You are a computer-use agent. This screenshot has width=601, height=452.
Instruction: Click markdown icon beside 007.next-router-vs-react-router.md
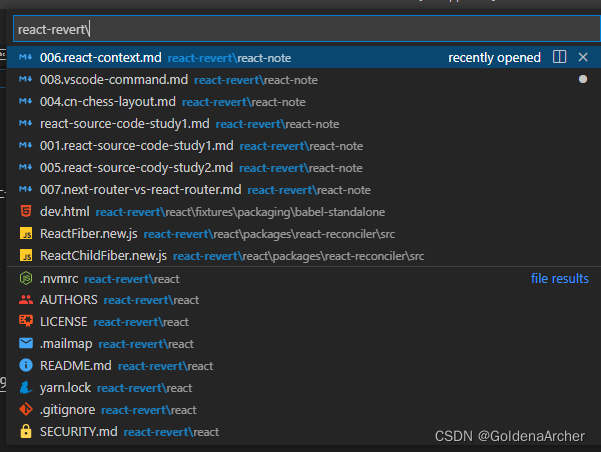26,189
